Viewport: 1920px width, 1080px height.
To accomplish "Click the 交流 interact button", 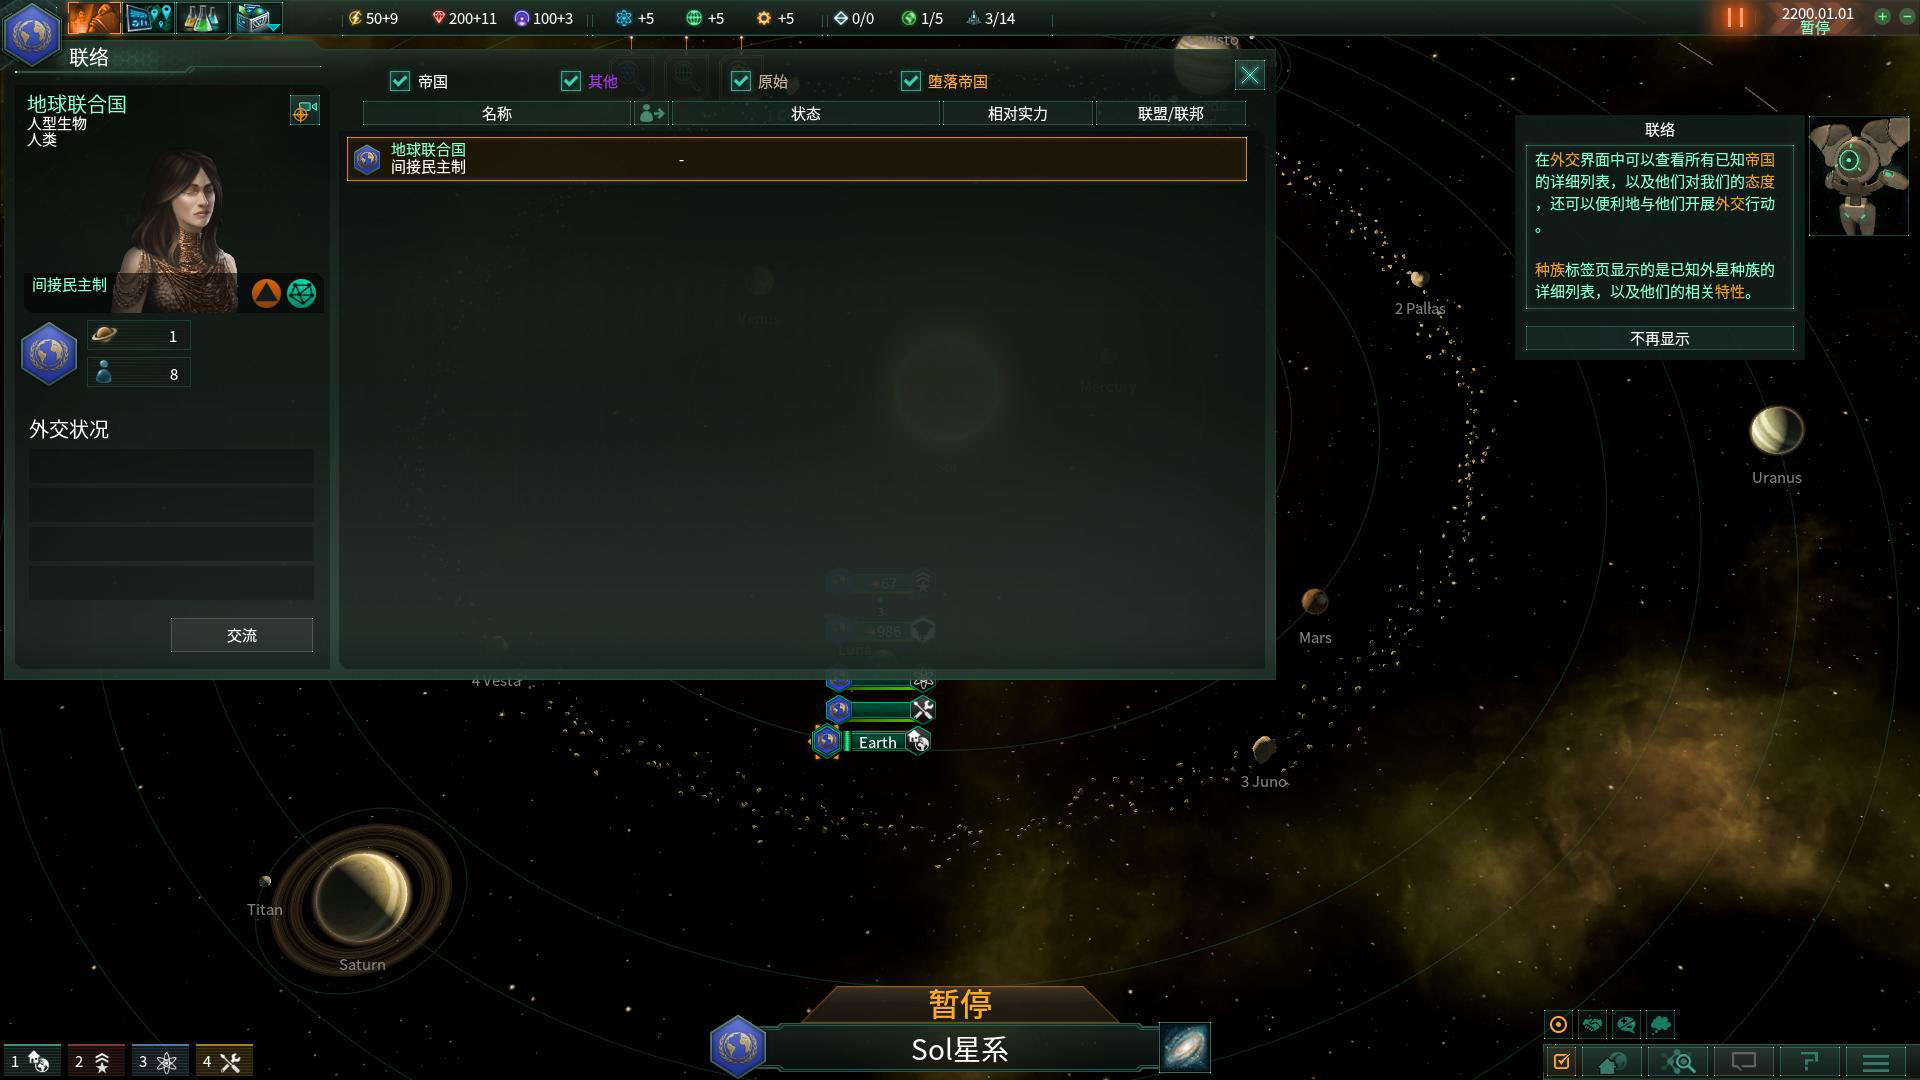I will pos(240,636).
